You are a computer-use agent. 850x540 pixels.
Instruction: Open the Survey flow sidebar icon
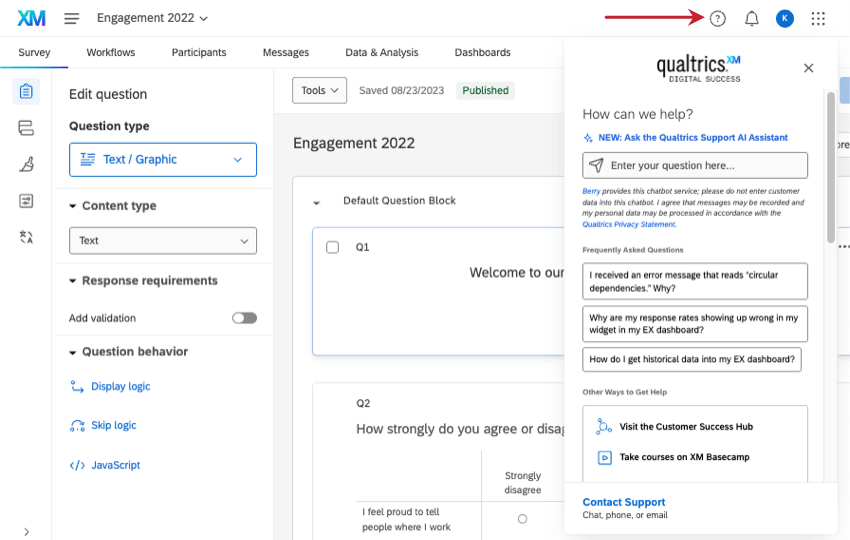coord(26,128)
